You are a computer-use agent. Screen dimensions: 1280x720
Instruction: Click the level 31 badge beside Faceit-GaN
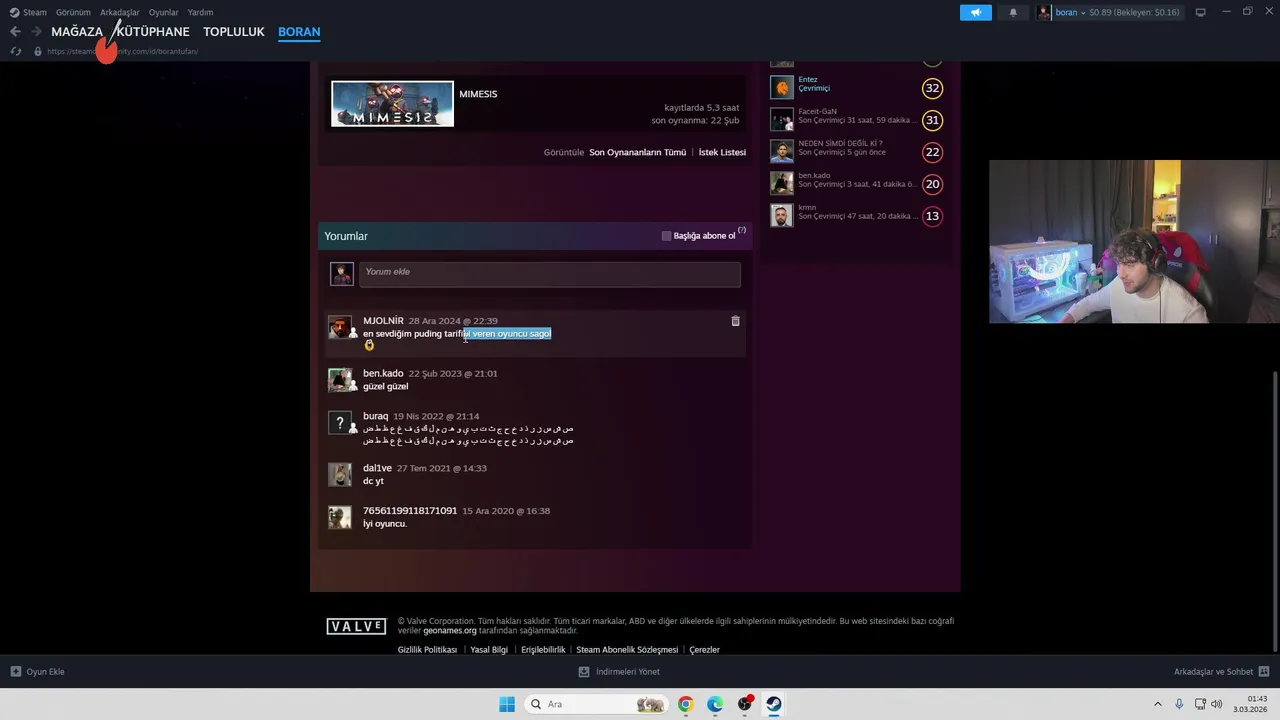932,120
